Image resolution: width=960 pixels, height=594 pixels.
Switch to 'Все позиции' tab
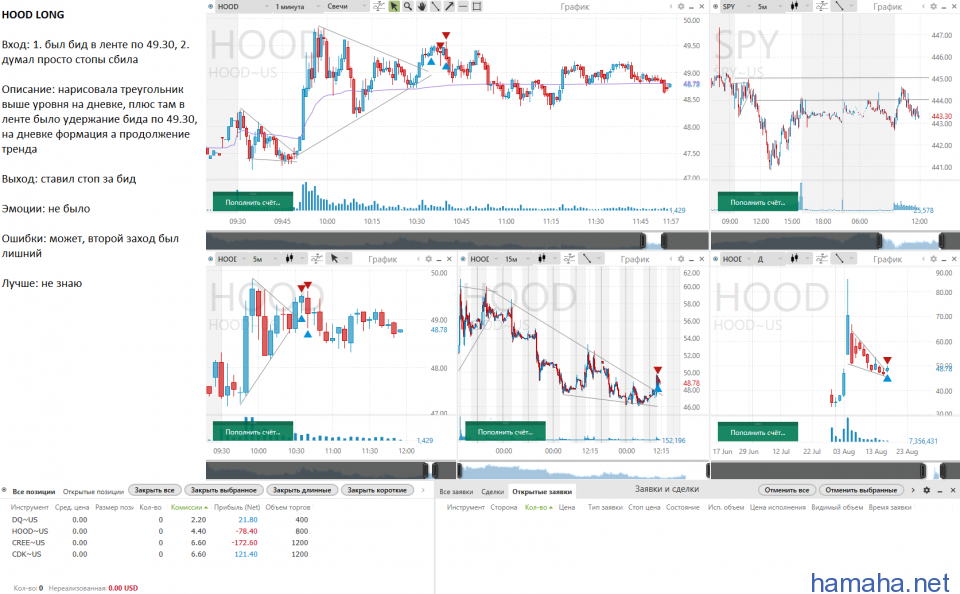pyautogui.click(x=34, y=491)
